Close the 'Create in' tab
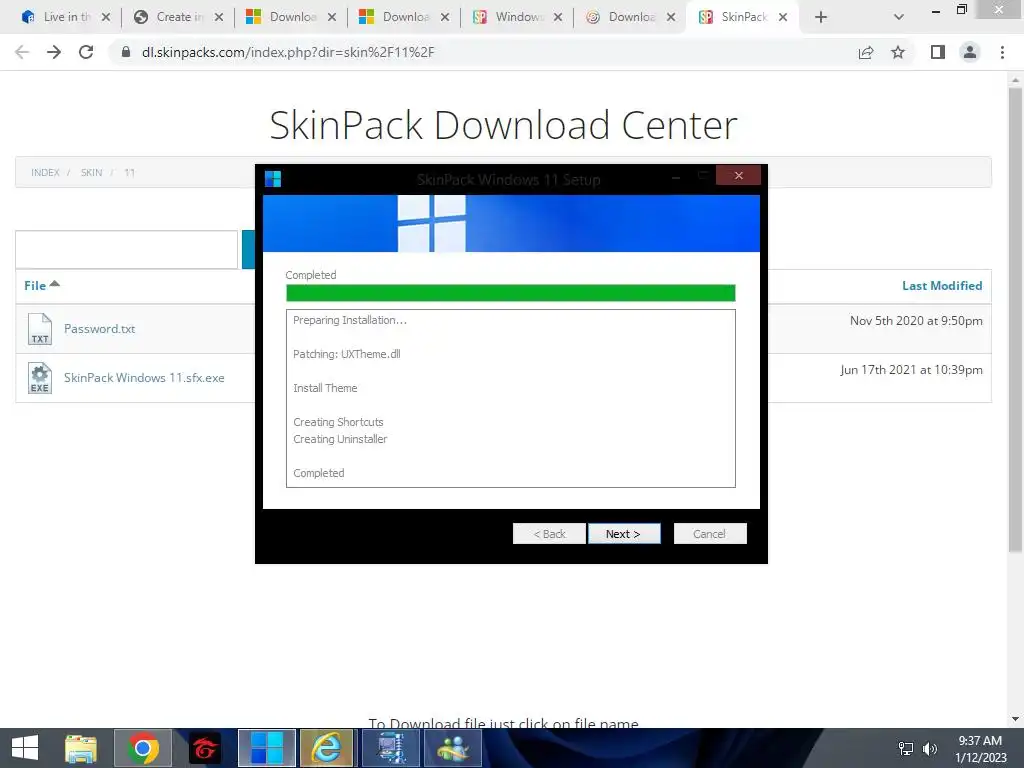Image resolution: width=1024 pixels, height=768 pixels. click(x=219, y=17)
